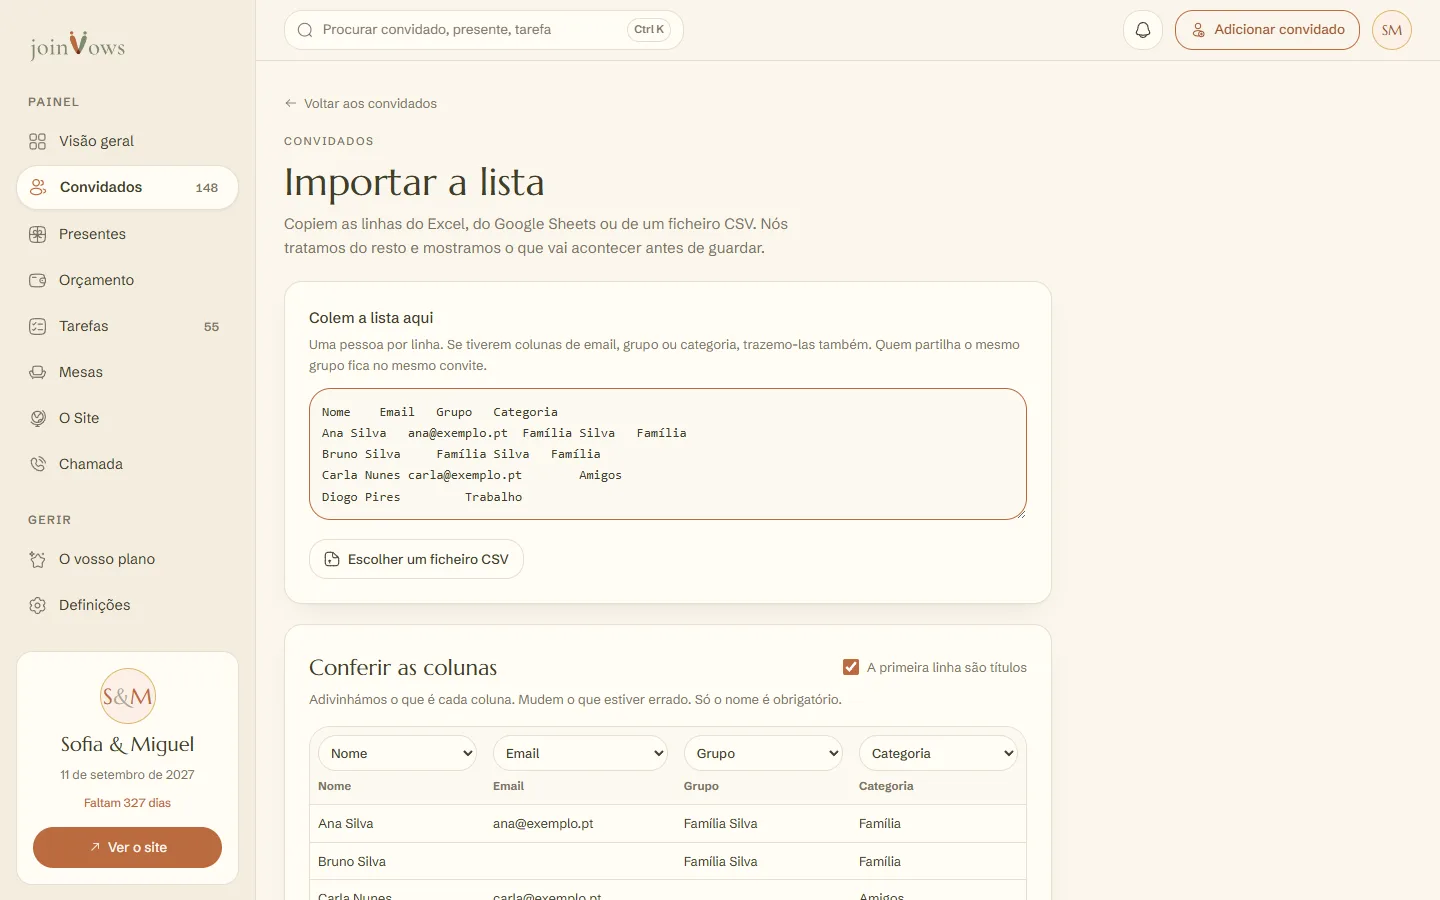Open Definições in the sidebar

[x=127, y=605]
